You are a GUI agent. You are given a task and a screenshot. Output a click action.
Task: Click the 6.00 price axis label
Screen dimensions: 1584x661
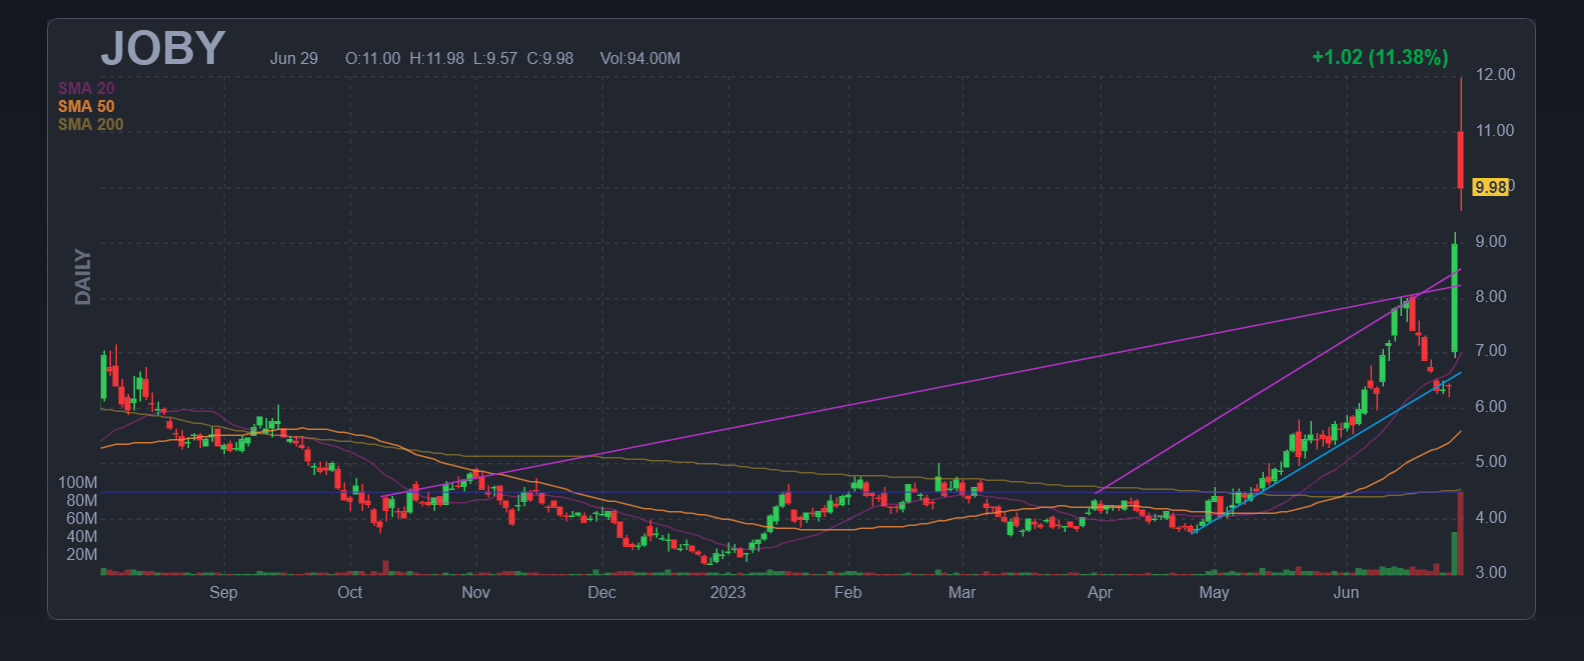coord(1491,407)
